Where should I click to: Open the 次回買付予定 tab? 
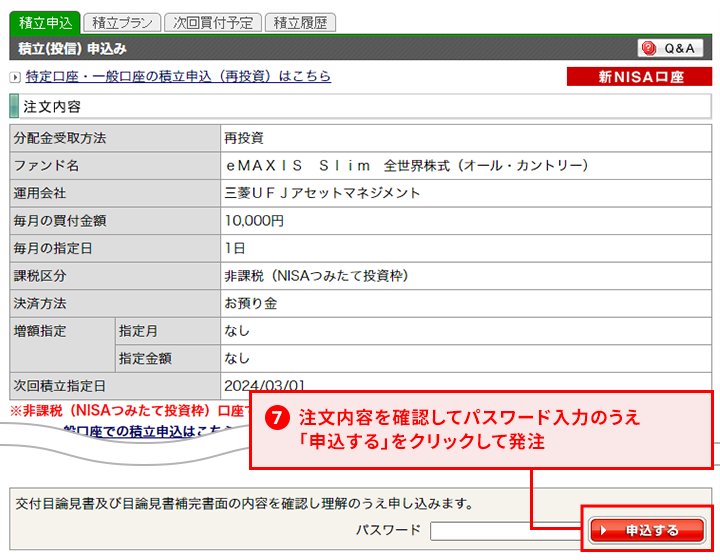click(213, 23)
